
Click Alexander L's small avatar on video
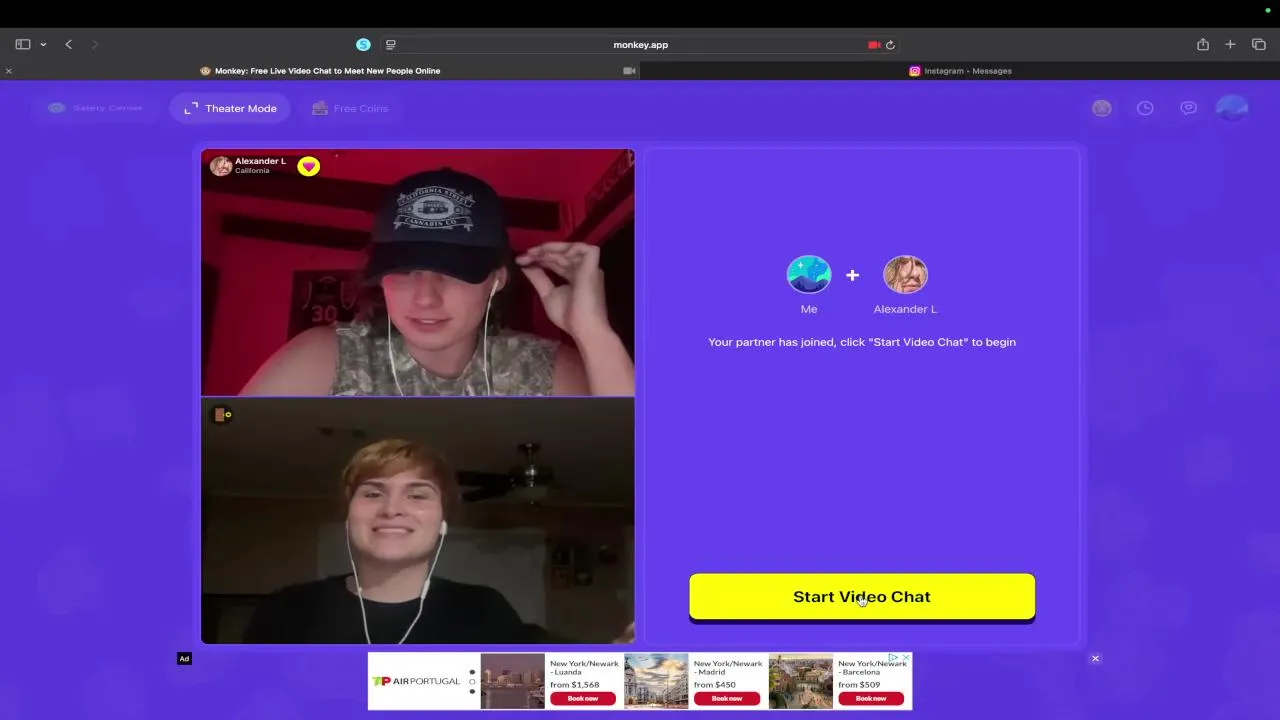coord(221,166)
